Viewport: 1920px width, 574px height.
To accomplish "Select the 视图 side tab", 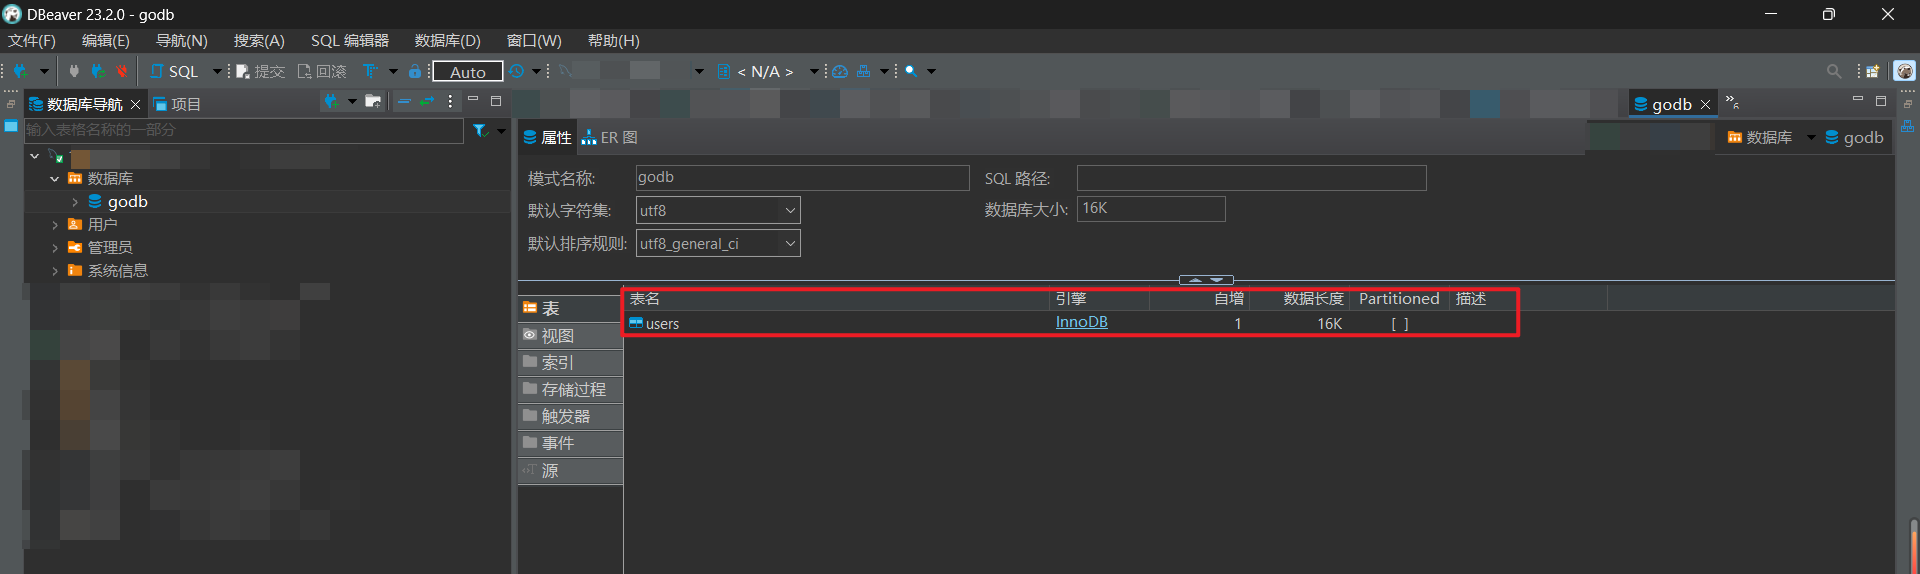I will click(x=570, y=336).
